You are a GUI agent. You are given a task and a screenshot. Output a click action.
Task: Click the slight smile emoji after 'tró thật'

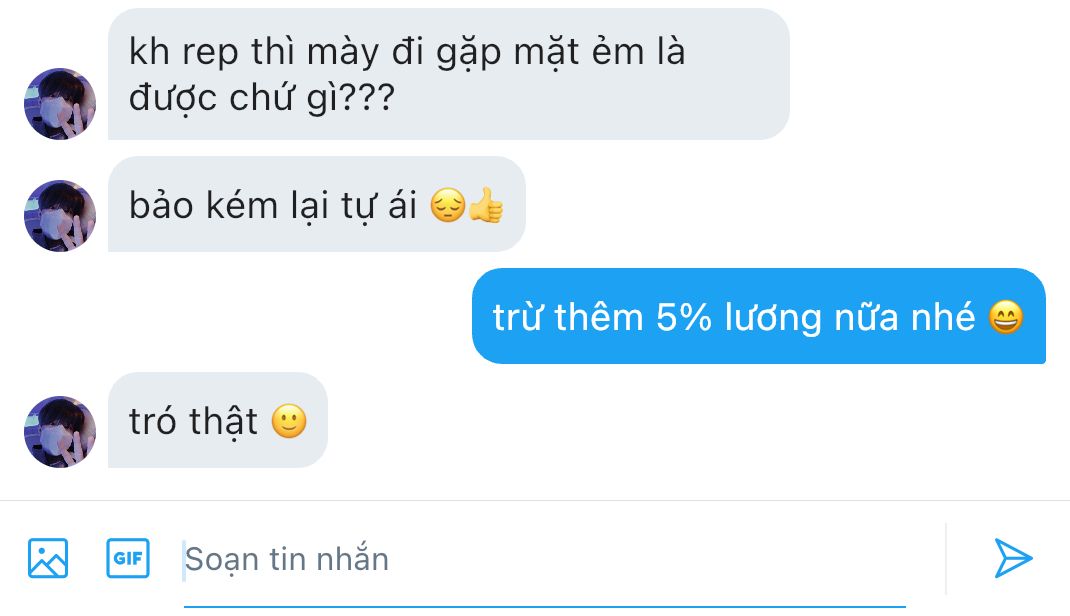pyautogui.click(x=289, y=421)
